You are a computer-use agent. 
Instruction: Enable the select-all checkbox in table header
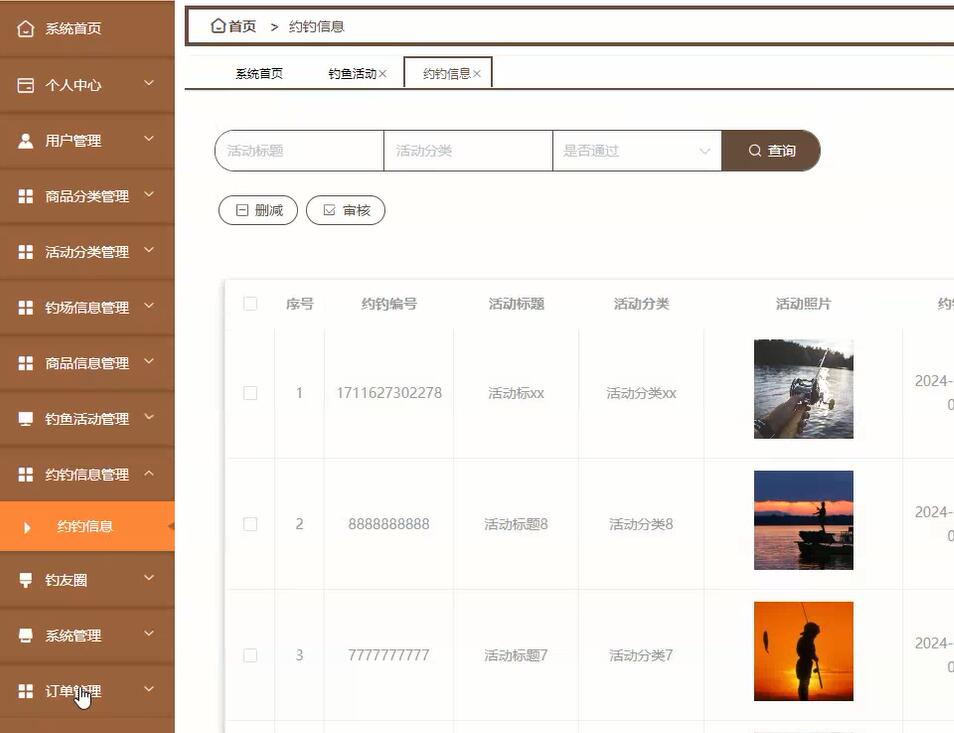[x=250, y=303]
